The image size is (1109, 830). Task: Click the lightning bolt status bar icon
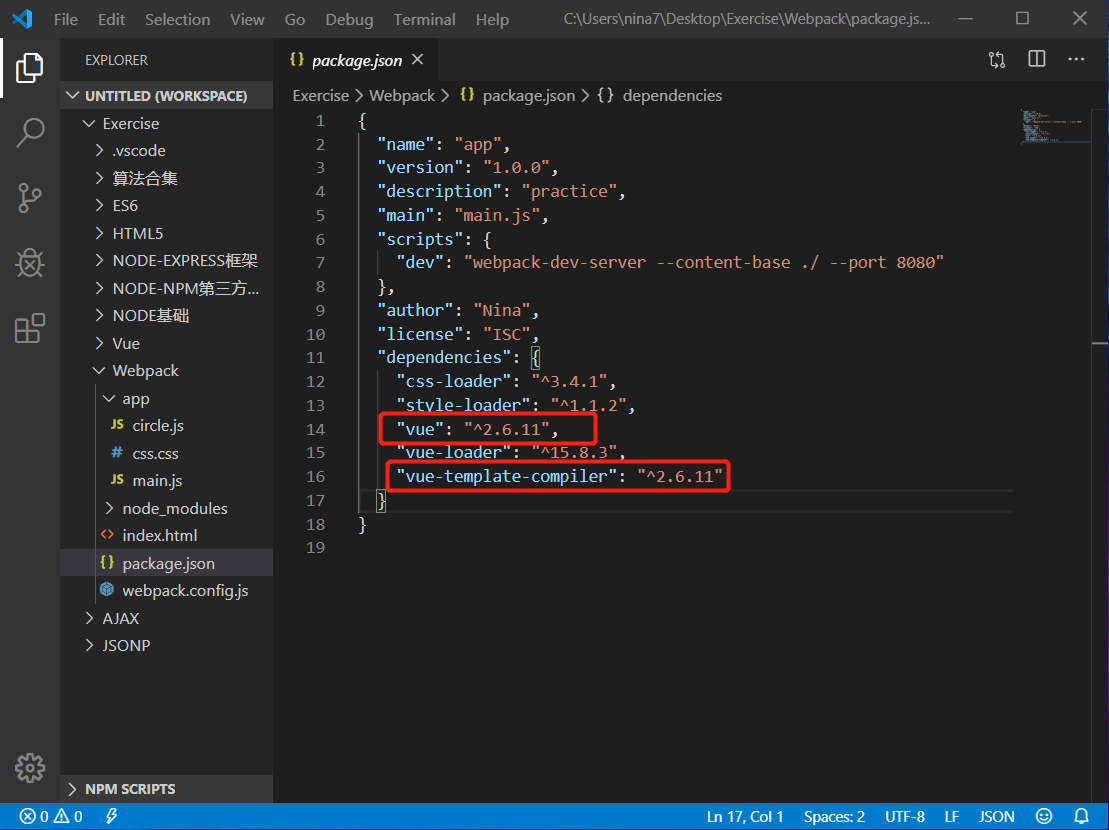(112, 817)
